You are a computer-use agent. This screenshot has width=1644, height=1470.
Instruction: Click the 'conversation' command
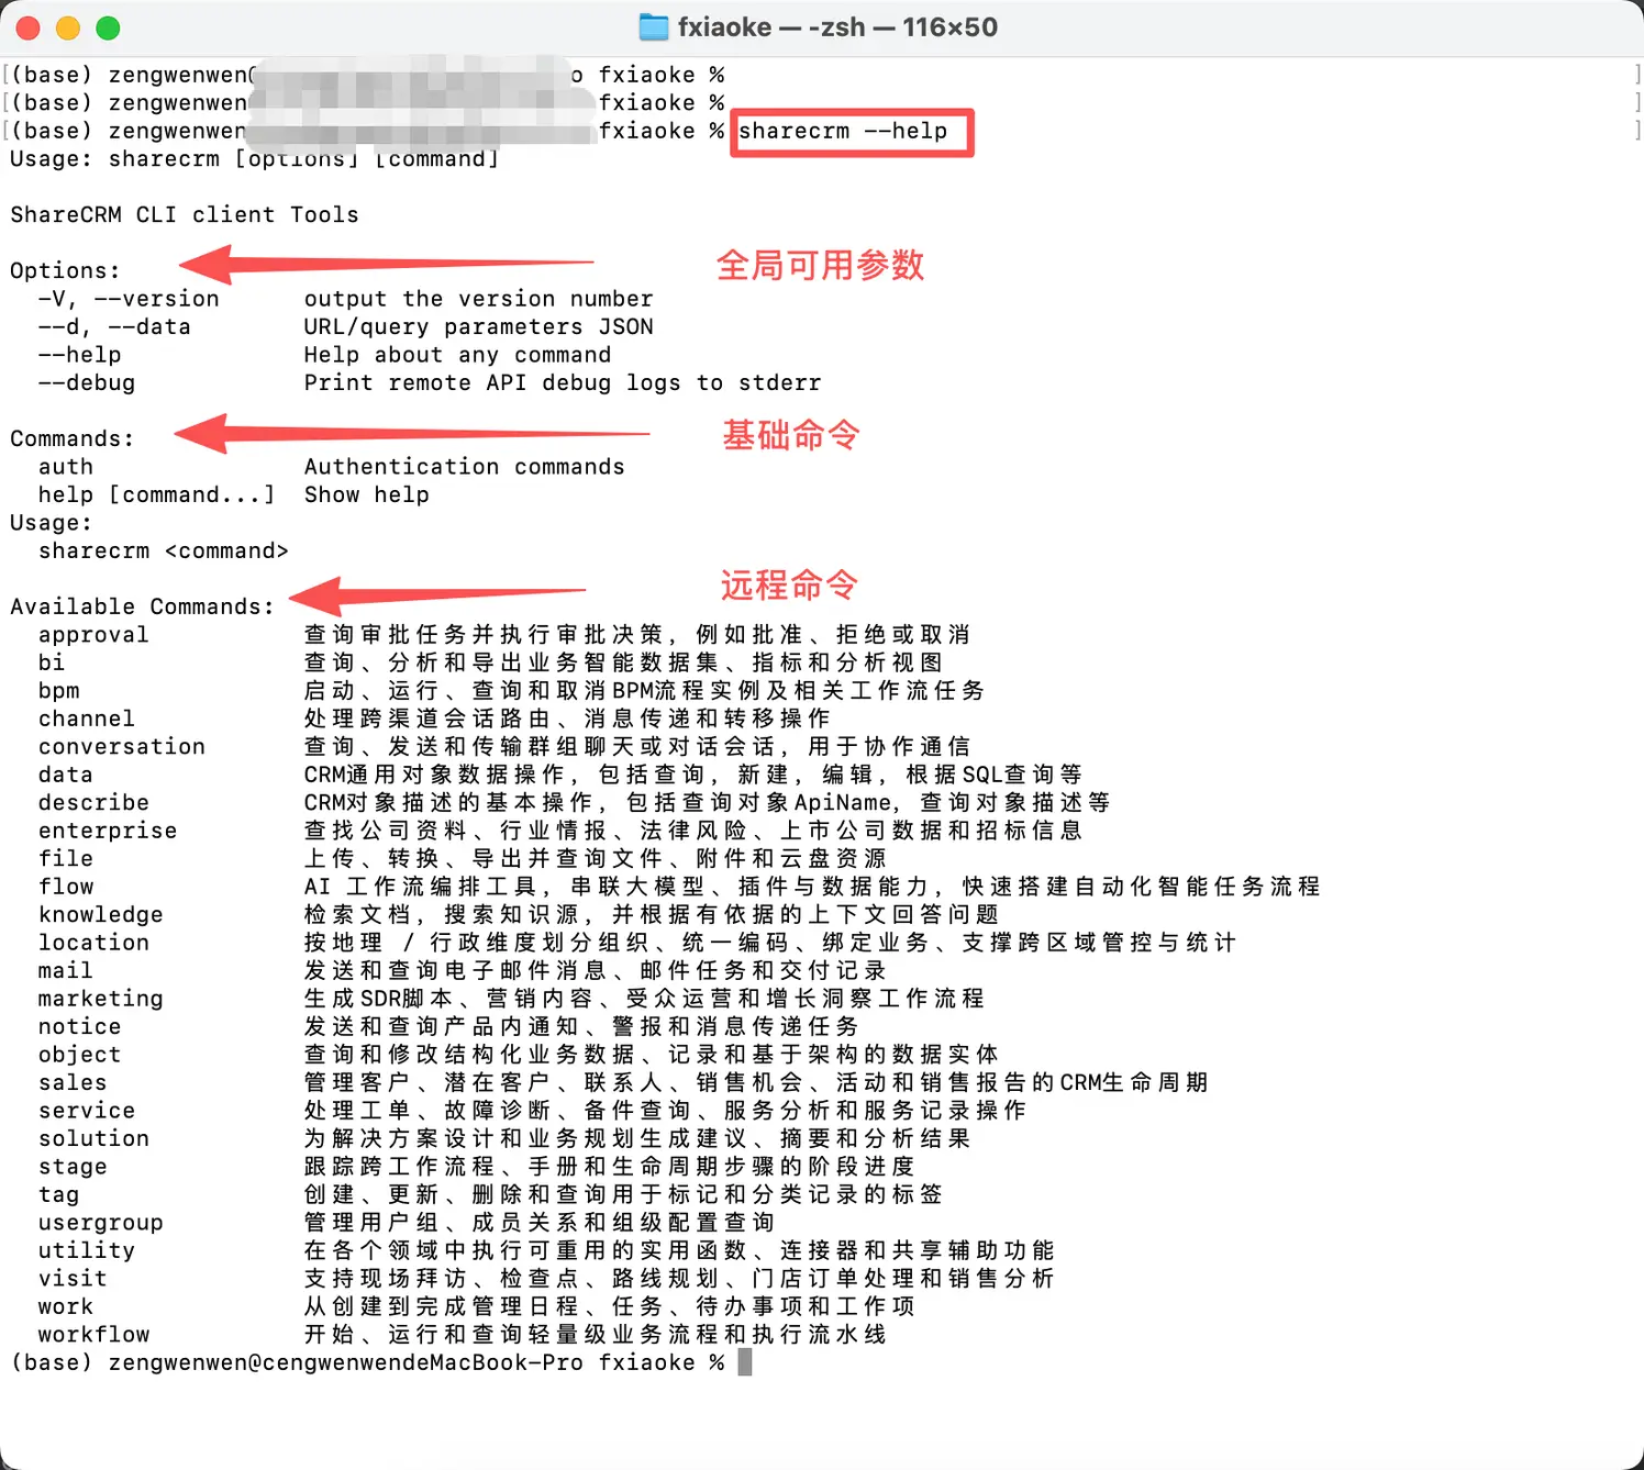pyautogui.click(x=122, y=747)
